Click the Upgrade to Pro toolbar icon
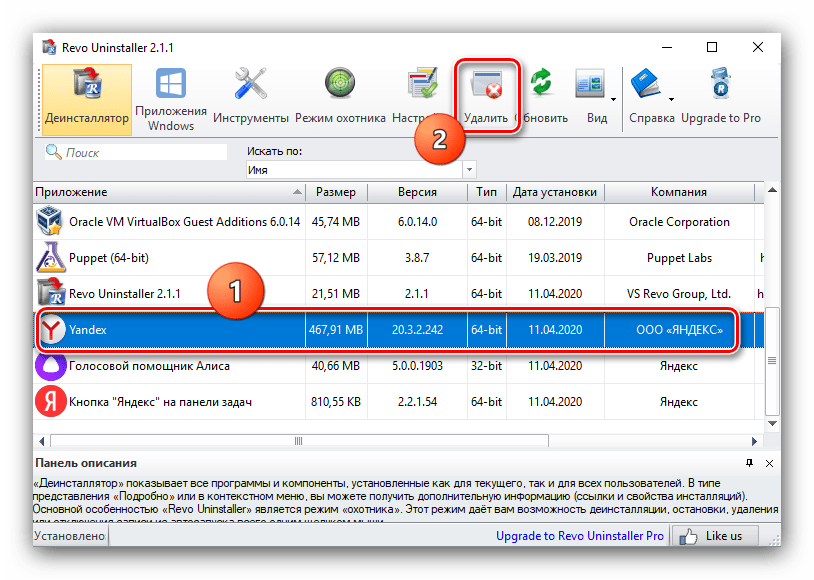 click(x=720, y=98)
